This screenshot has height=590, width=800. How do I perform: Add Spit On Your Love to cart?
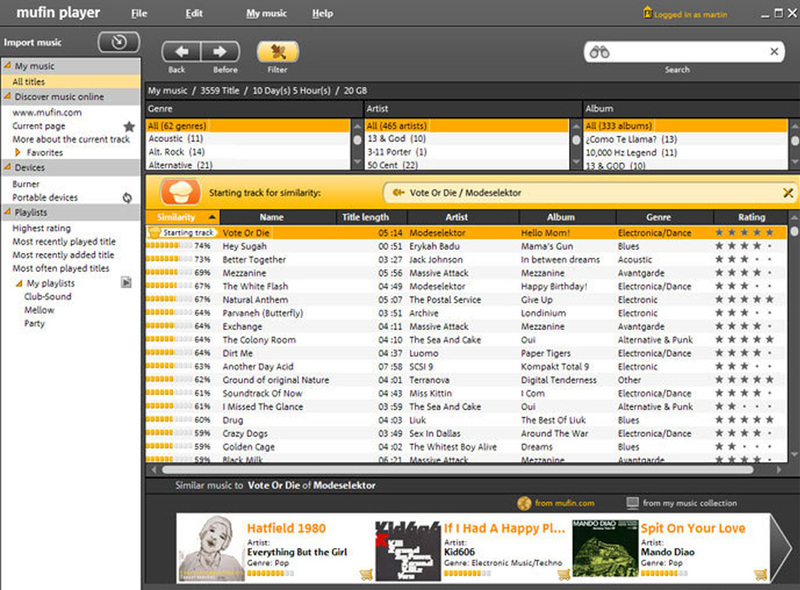tap(760, 575)
